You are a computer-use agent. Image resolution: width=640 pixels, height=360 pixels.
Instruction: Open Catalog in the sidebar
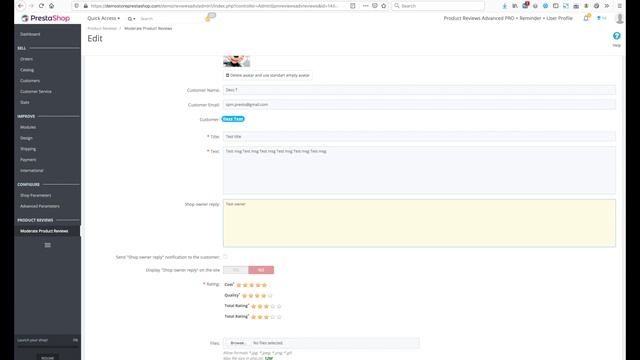point(27,70)
